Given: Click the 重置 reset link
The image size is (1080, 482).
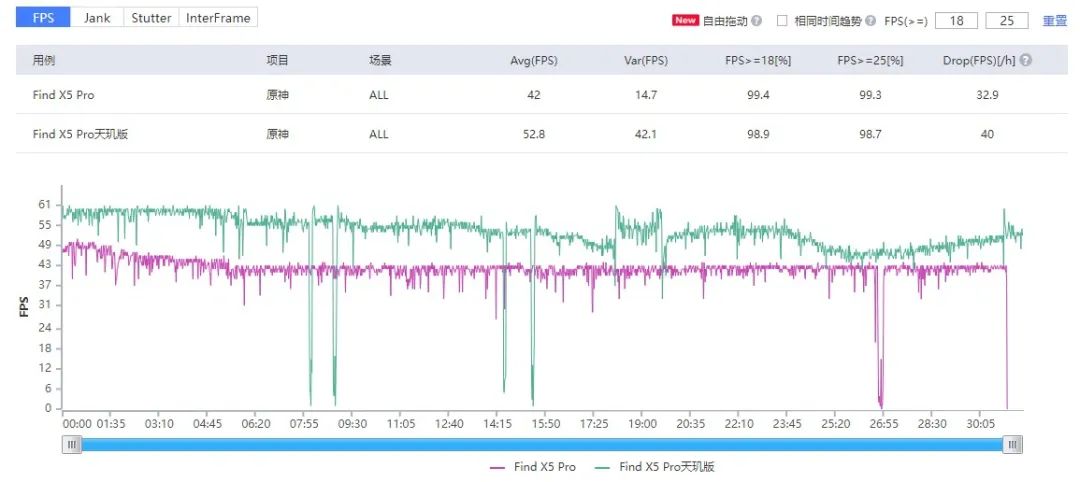Looking at the screenshot, I should point(1055,21).
